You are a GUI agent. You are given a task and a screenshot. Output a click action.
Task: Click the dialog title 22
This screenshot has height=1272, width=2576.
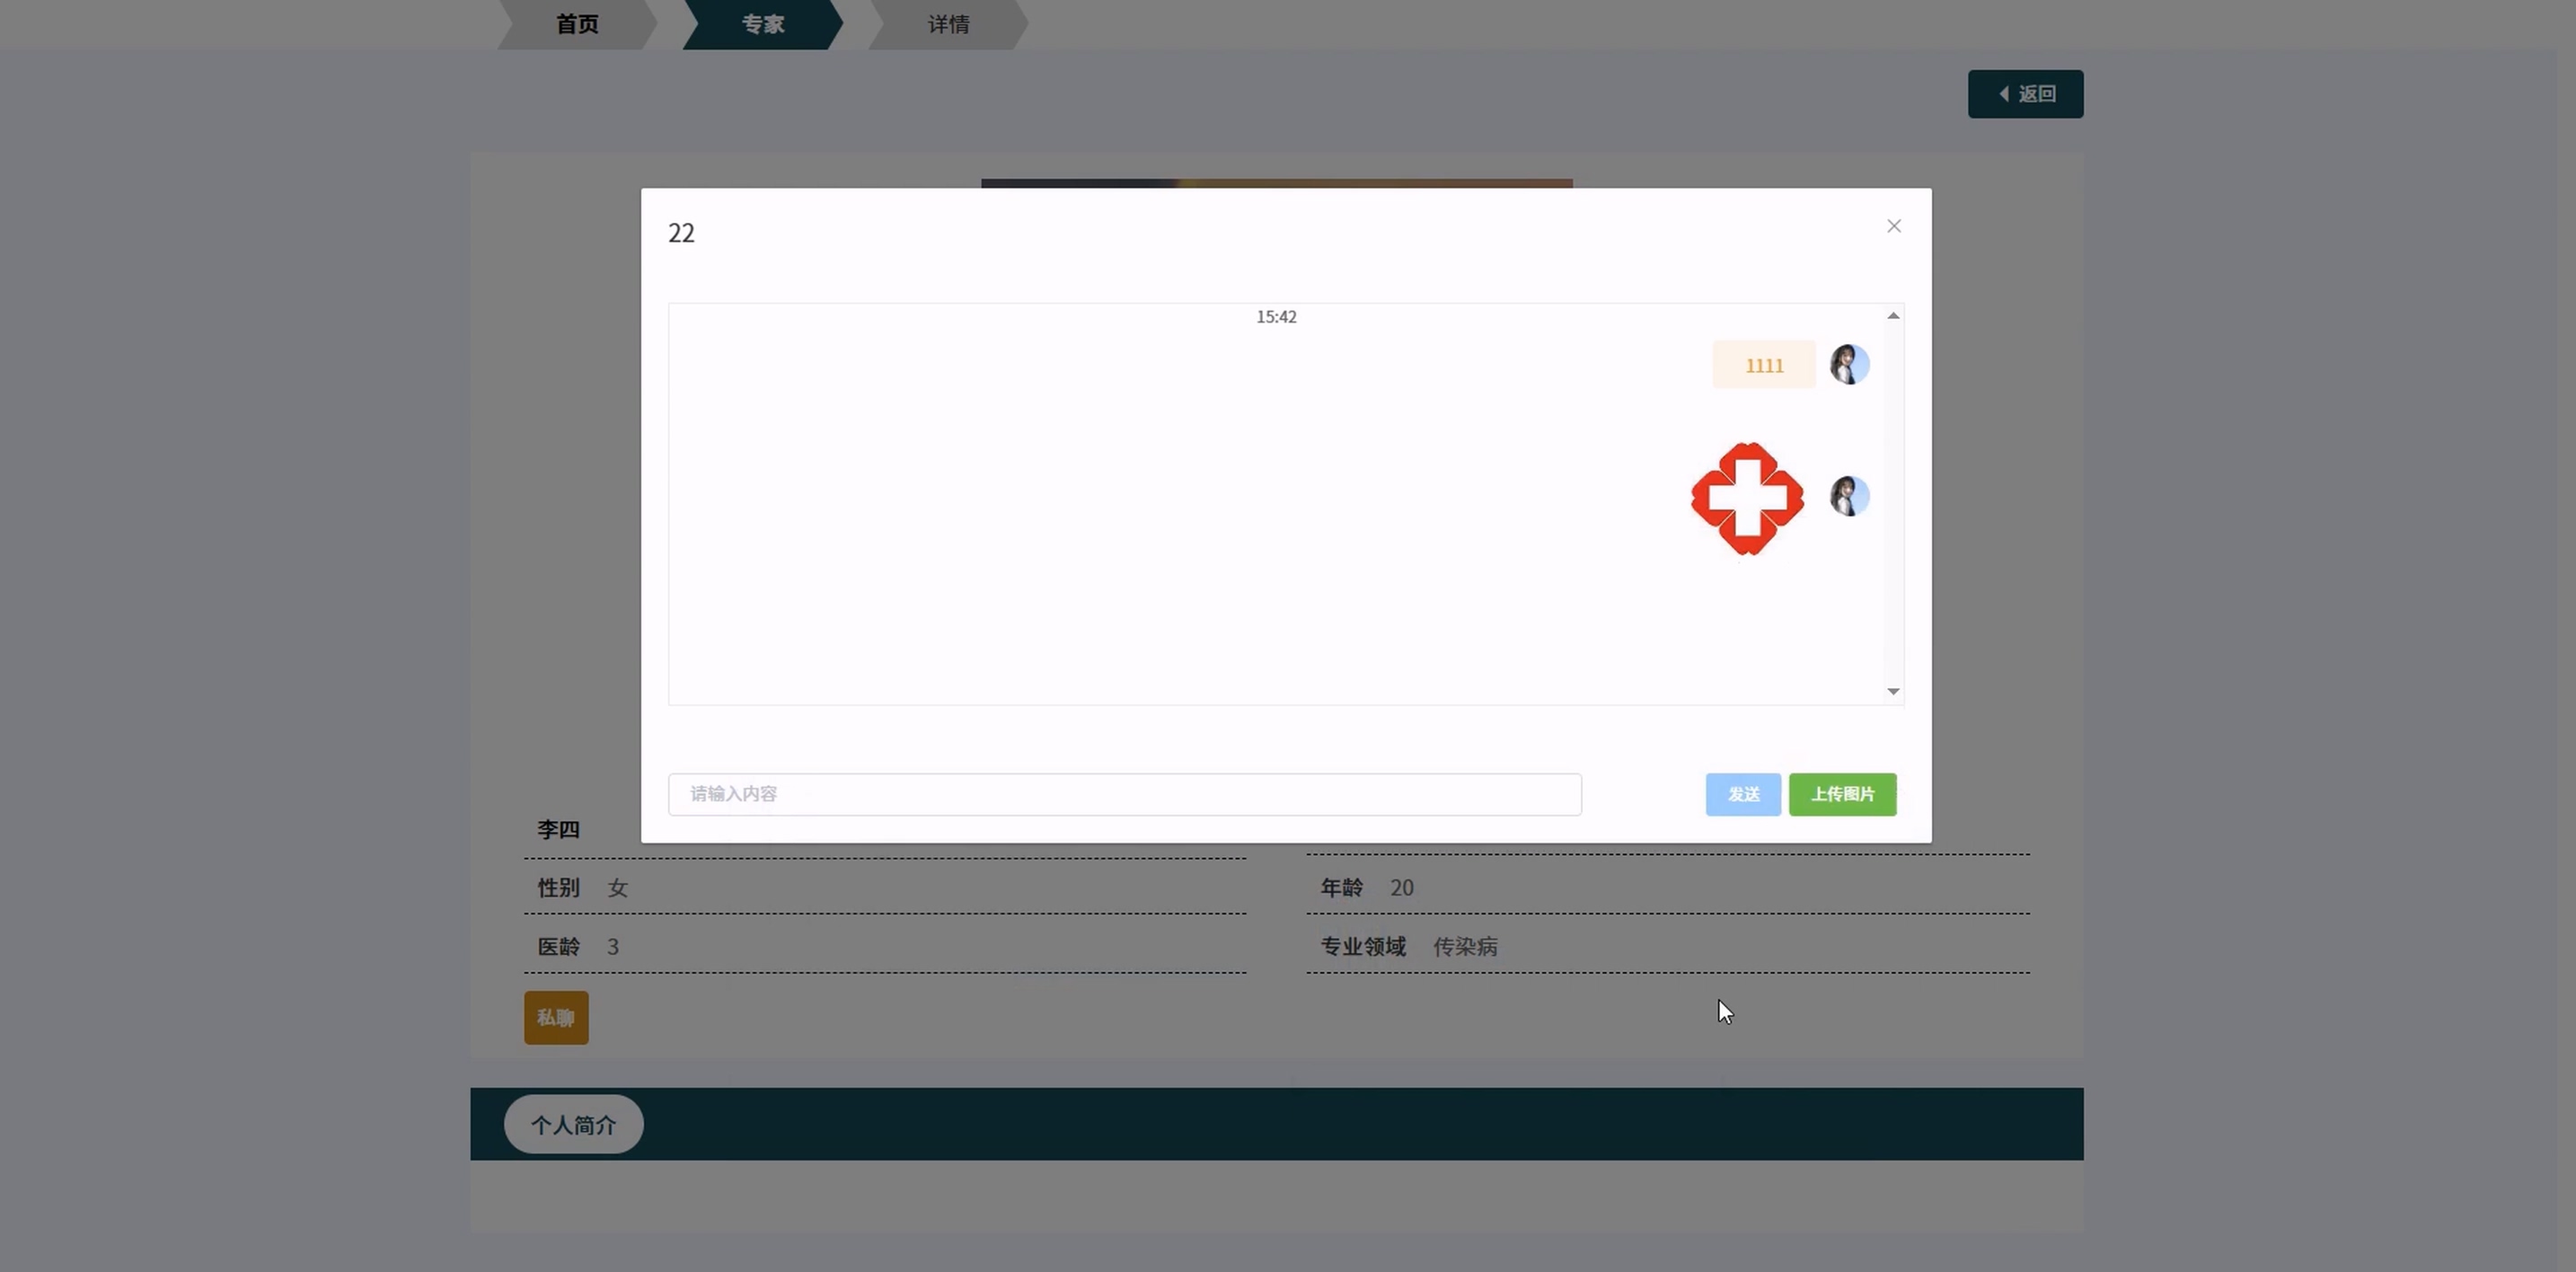(681, 233)
